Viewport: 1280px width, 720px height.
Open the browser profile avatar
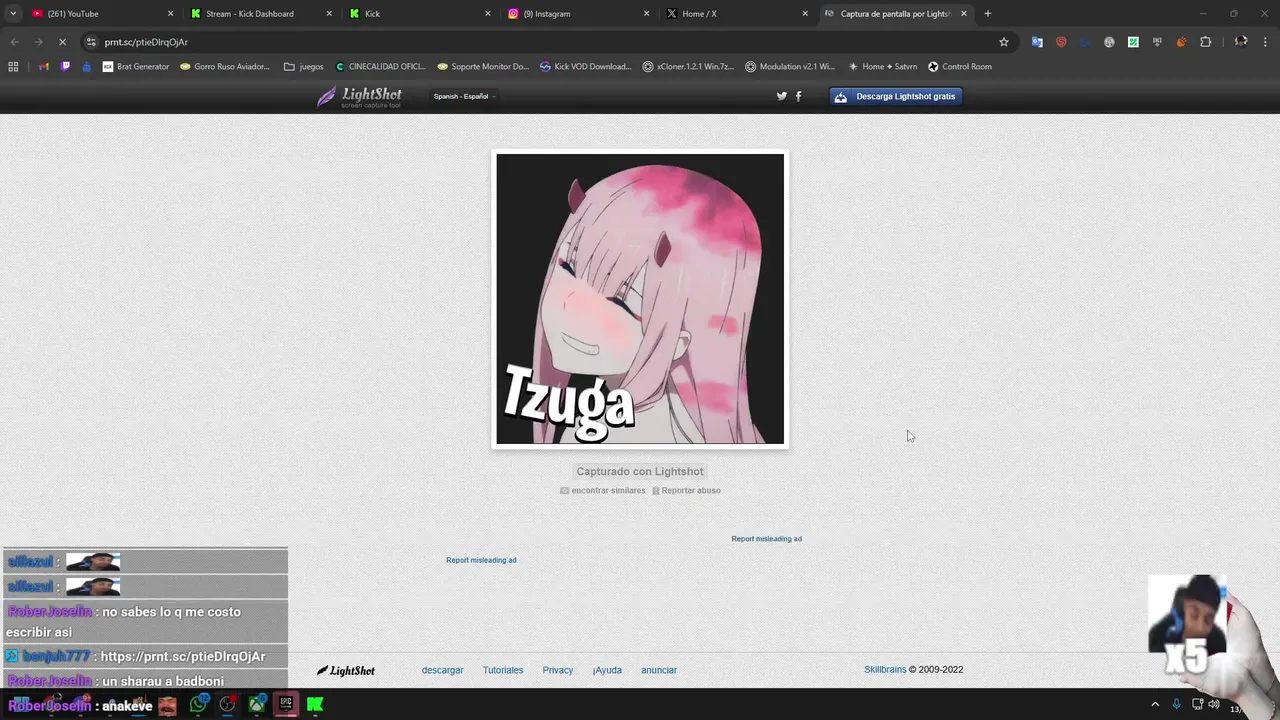pyautogui.click(x=1241, y=42)
